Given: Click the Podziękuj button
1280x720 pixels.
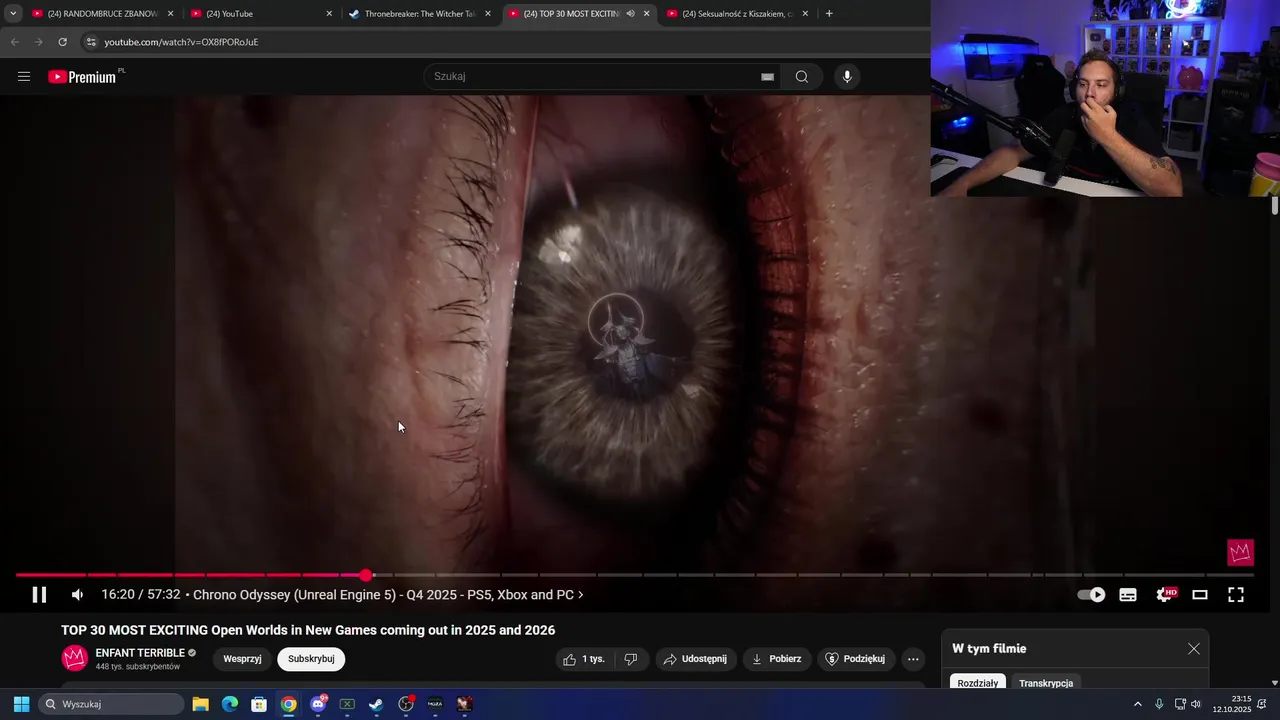Looking at the screenshot, I should 856,659.
